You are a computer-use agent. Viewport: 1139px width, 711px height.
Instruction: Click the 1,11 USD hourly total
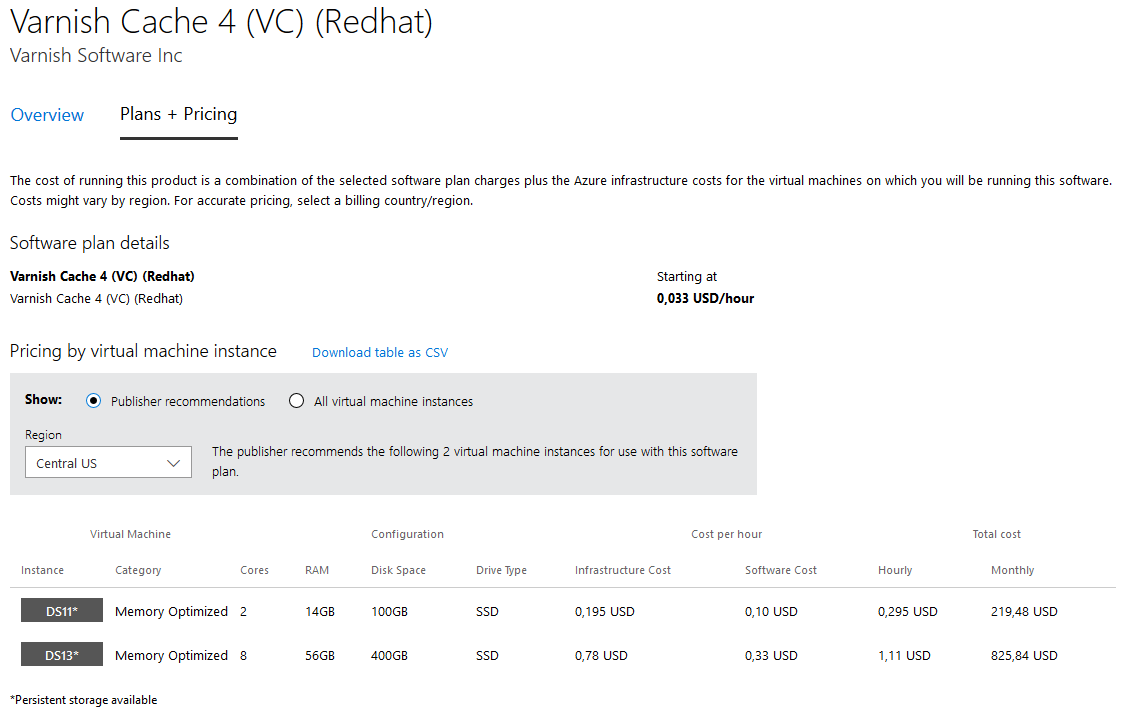pyautogui.click(x=904, y=656)
